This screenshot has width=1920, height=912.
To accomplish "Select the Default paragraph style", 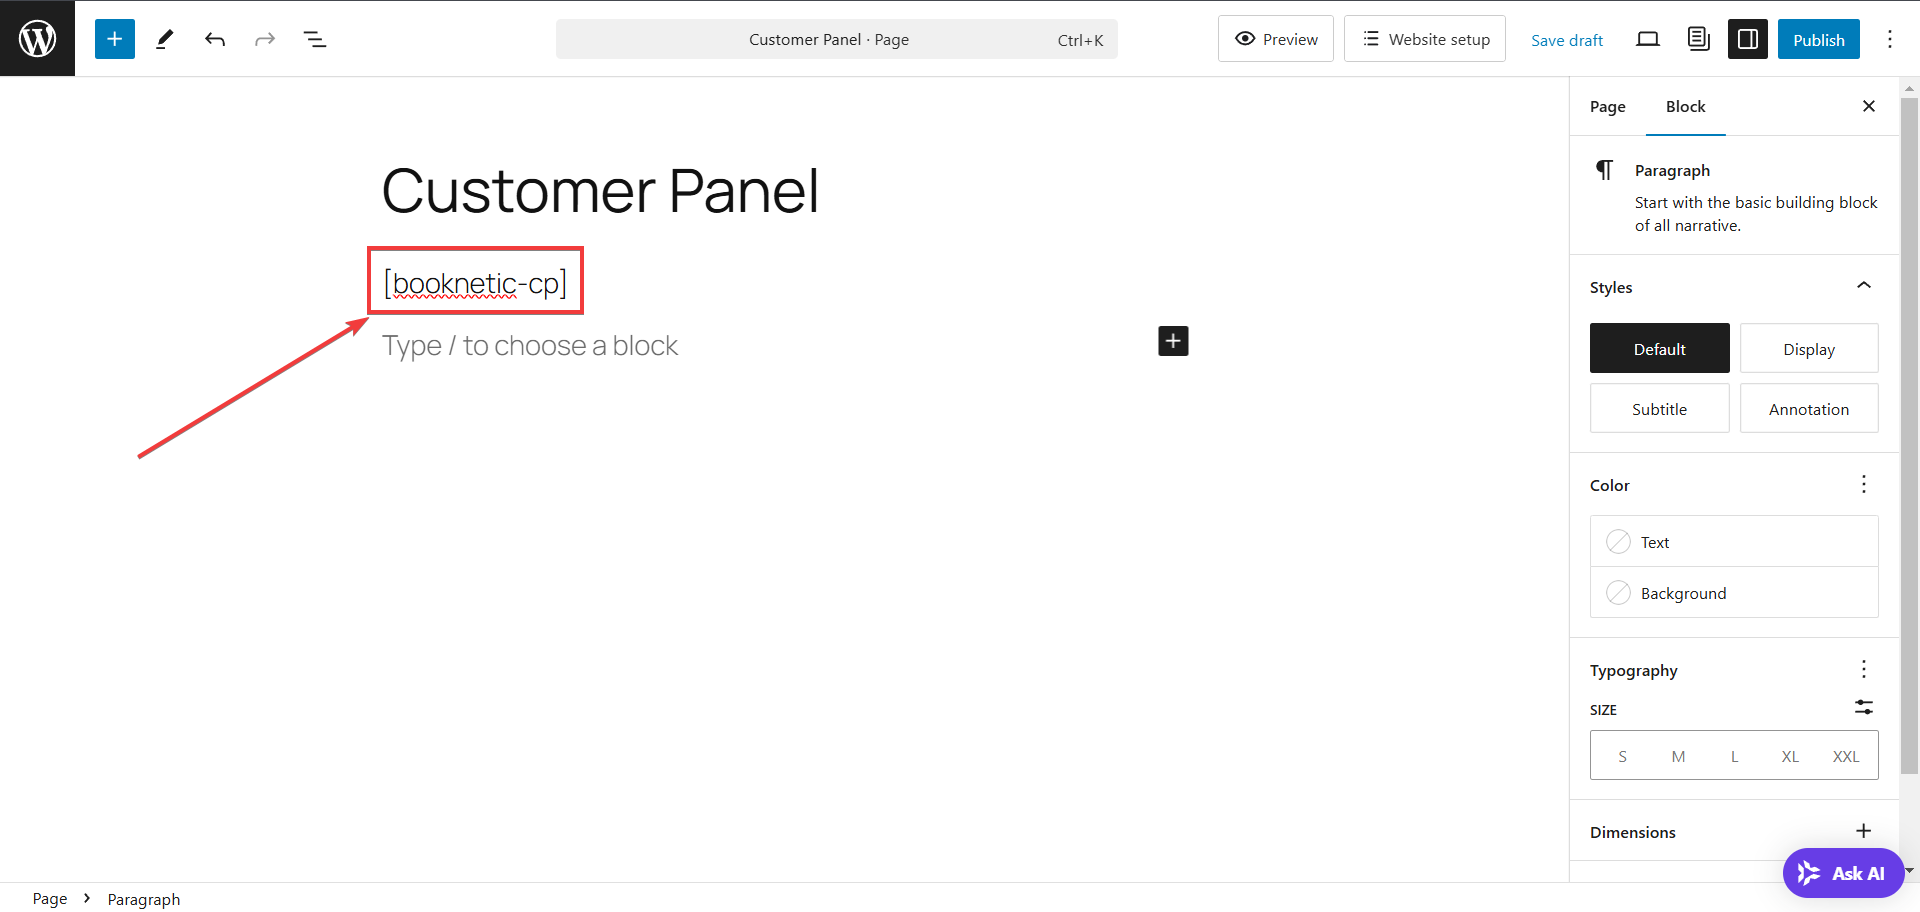I will (1659, 348).
